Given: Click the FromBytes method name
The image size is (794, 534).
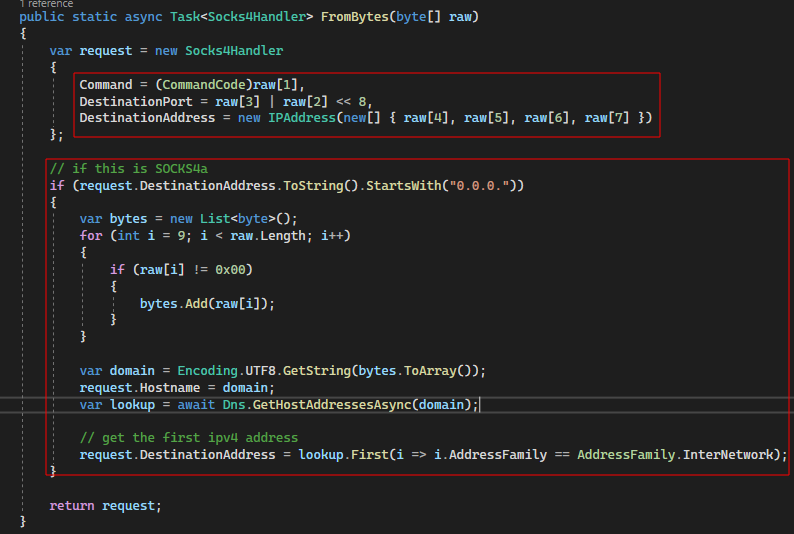Looking at the screenshot, I should tap(354, 17).
